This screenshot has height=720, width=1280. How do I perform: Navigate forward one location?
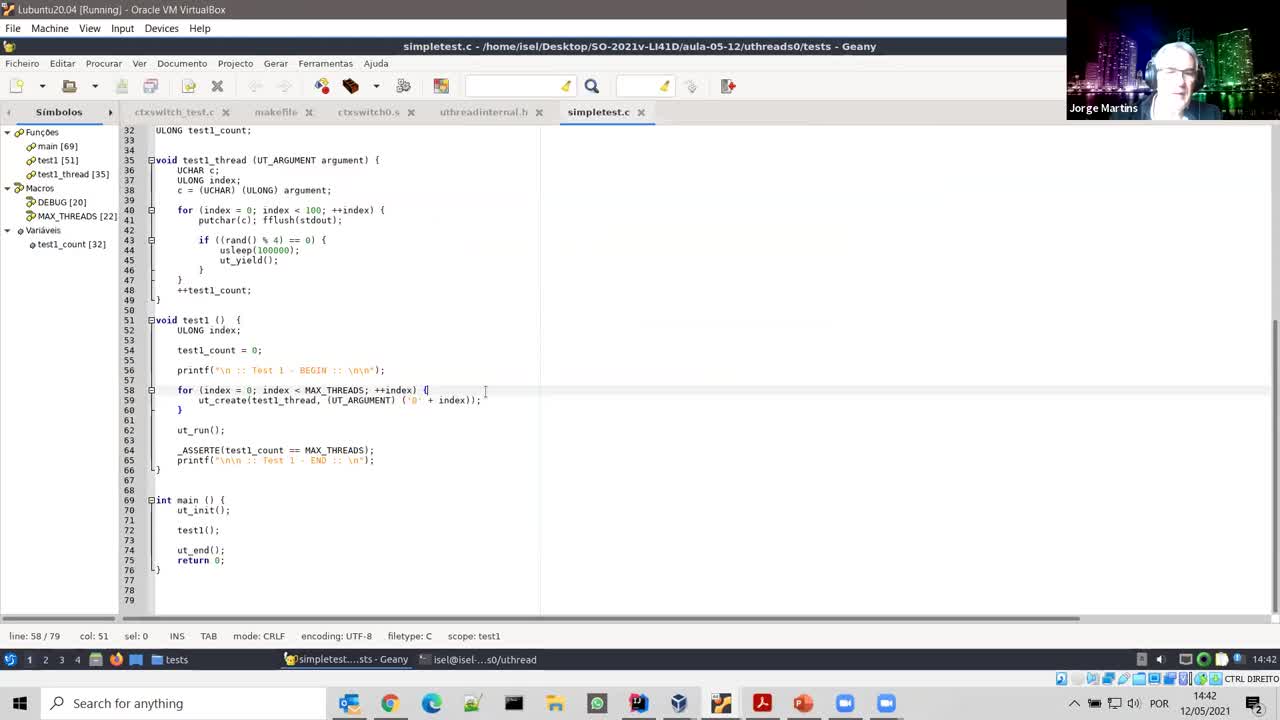coord(284,86)
